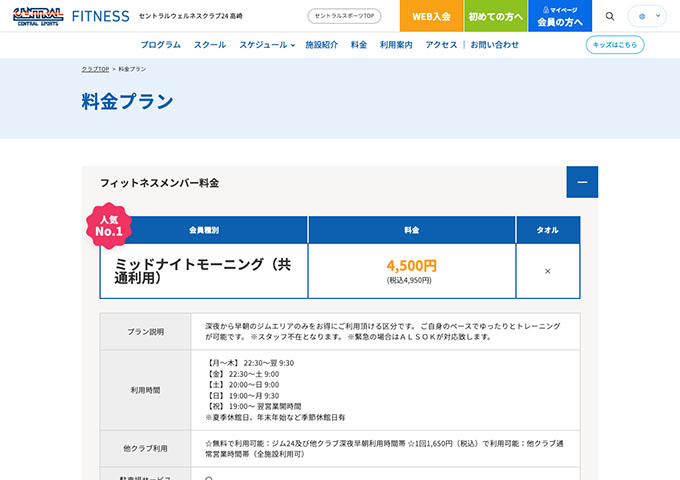680x480 pixels.
Task: Open the 初めての方へ page
Action: 495,16
